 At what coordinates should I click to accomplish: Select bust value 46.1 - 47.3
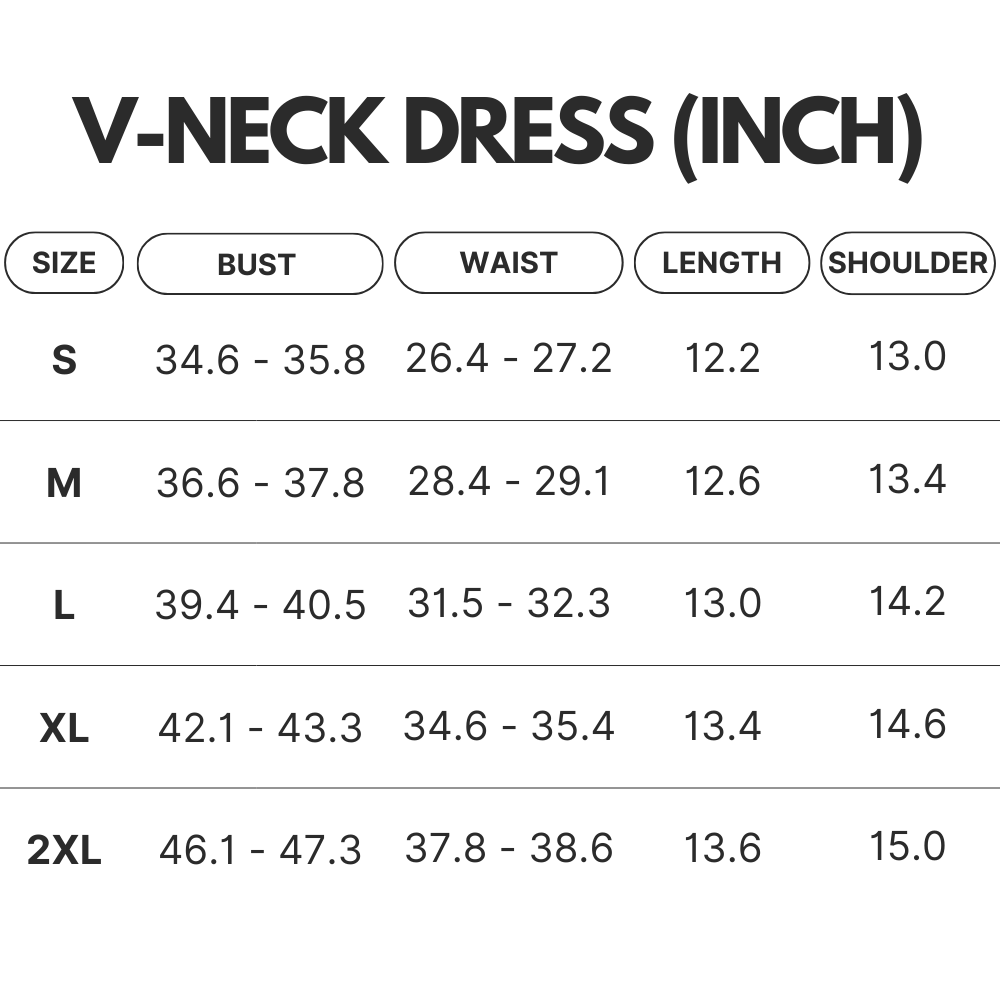(x=260, y=850)
